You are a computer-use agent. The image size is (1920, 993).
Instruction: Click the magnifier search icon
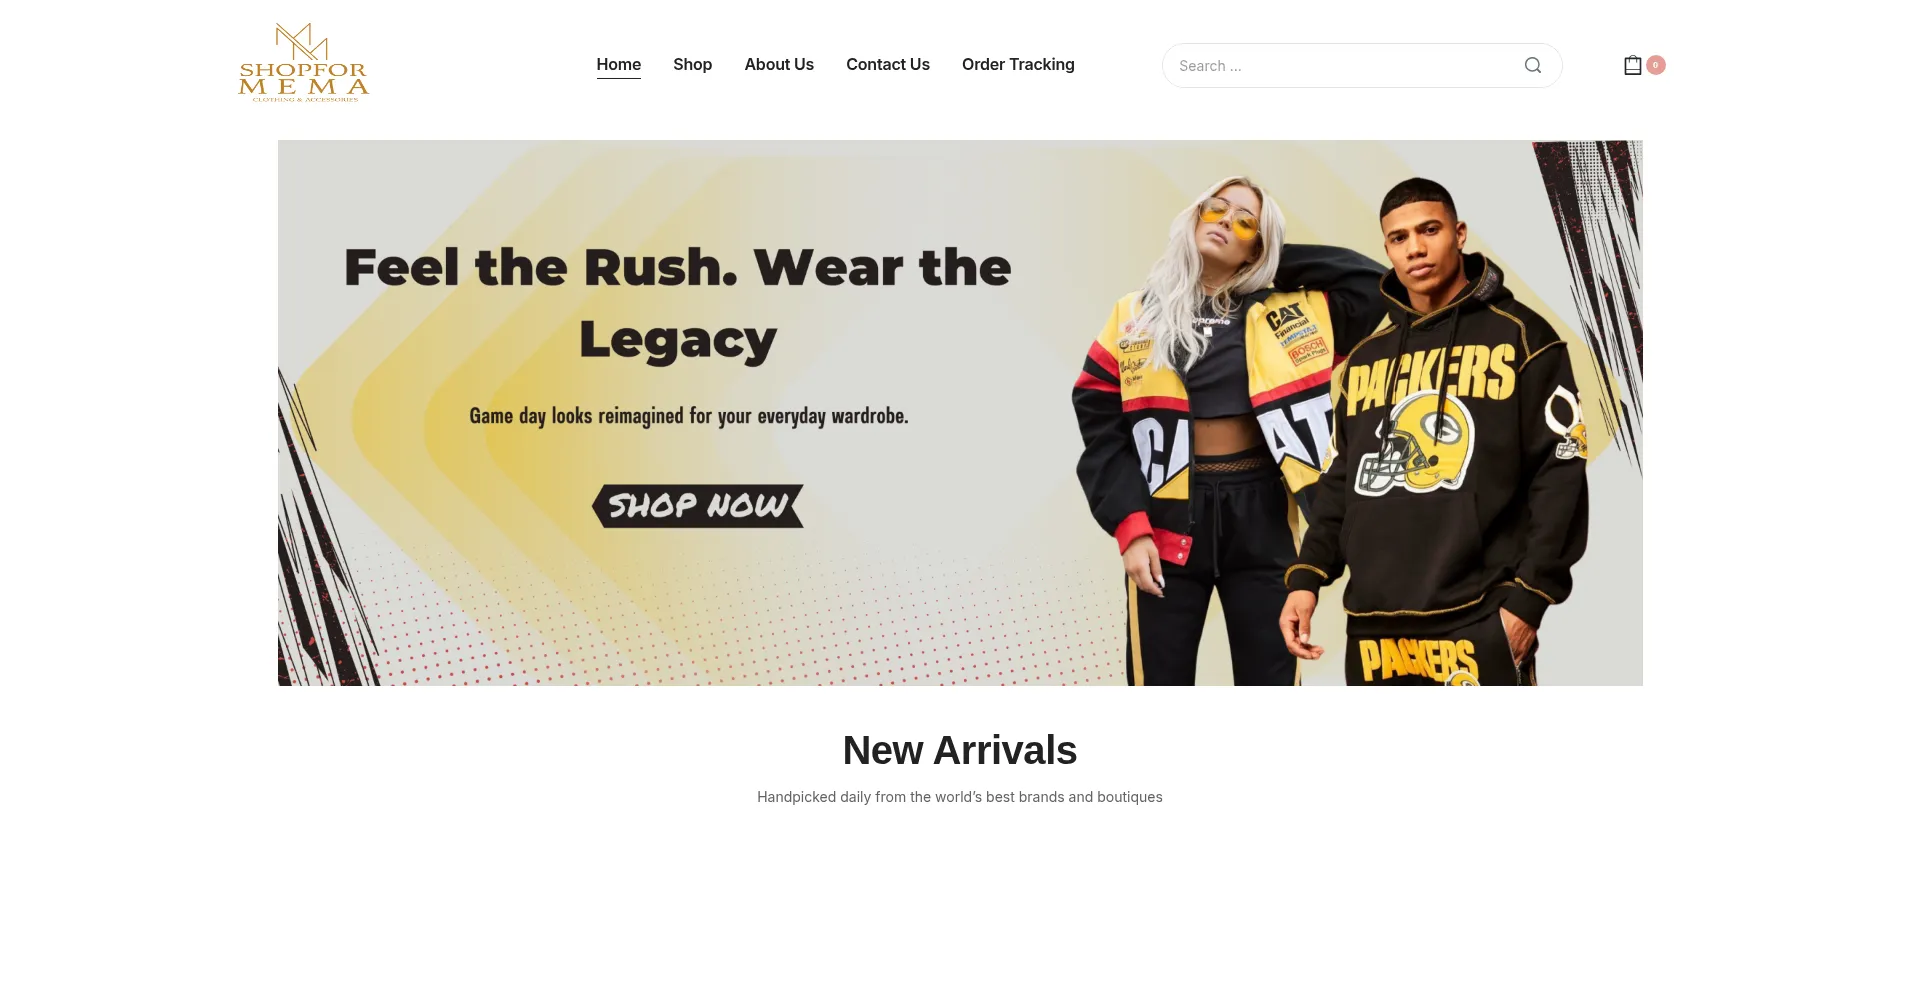1532,65
